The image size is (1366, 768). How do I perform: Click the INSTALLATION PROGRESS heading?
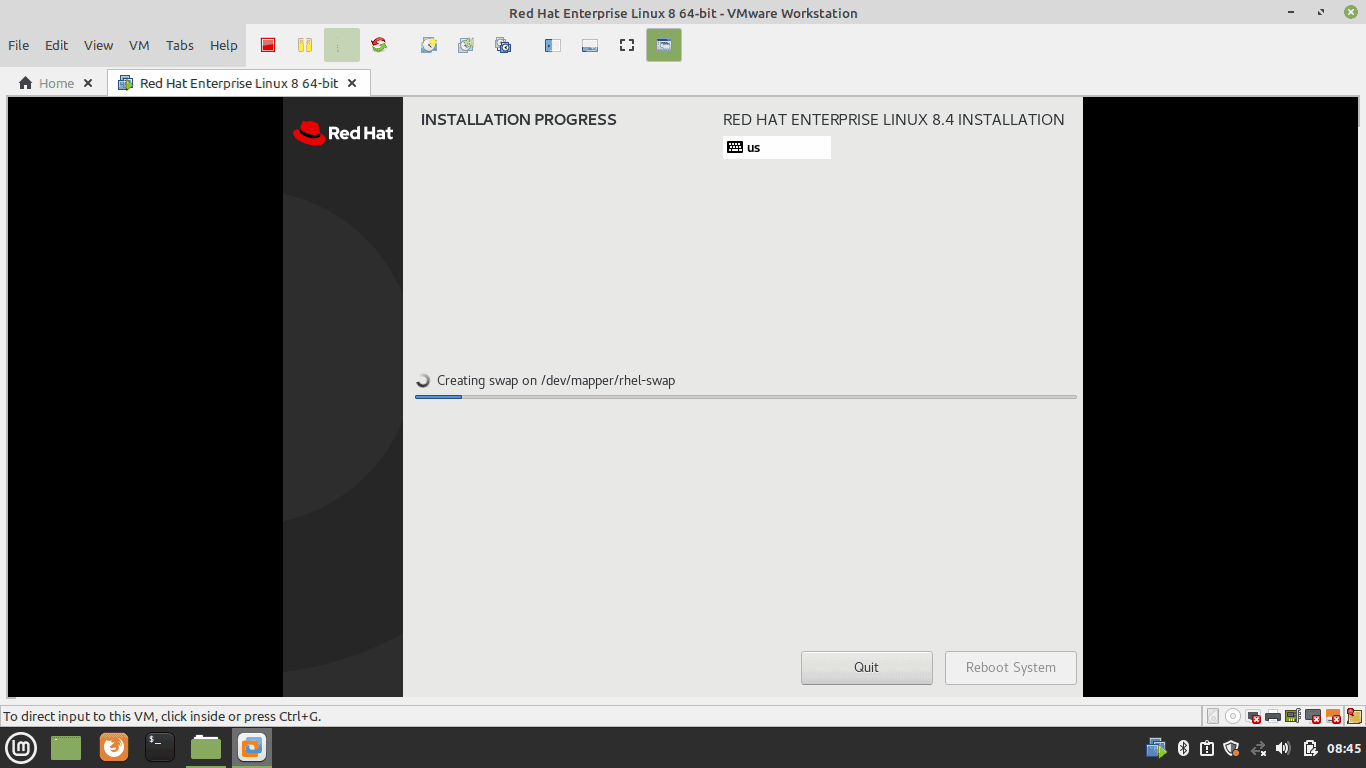(x=519, y=120)
